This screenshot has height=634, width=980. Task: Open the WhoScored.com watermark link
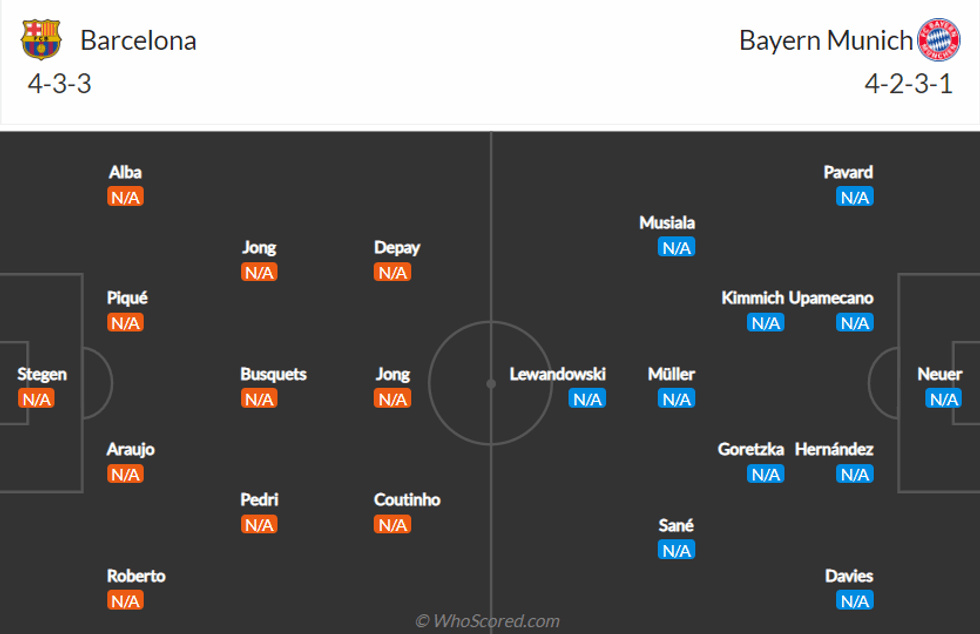click(x=488, y=621)
